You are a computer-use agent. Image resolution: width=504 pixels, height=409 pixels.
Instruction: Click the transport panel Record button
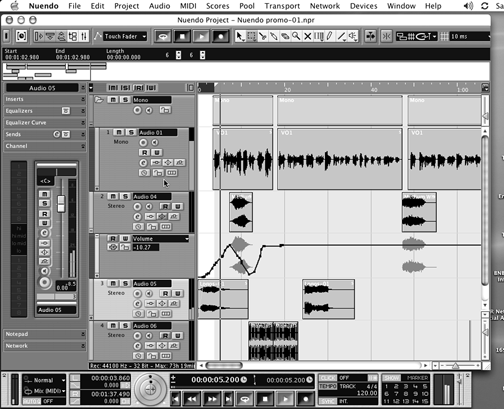click(x=305, y=399)
